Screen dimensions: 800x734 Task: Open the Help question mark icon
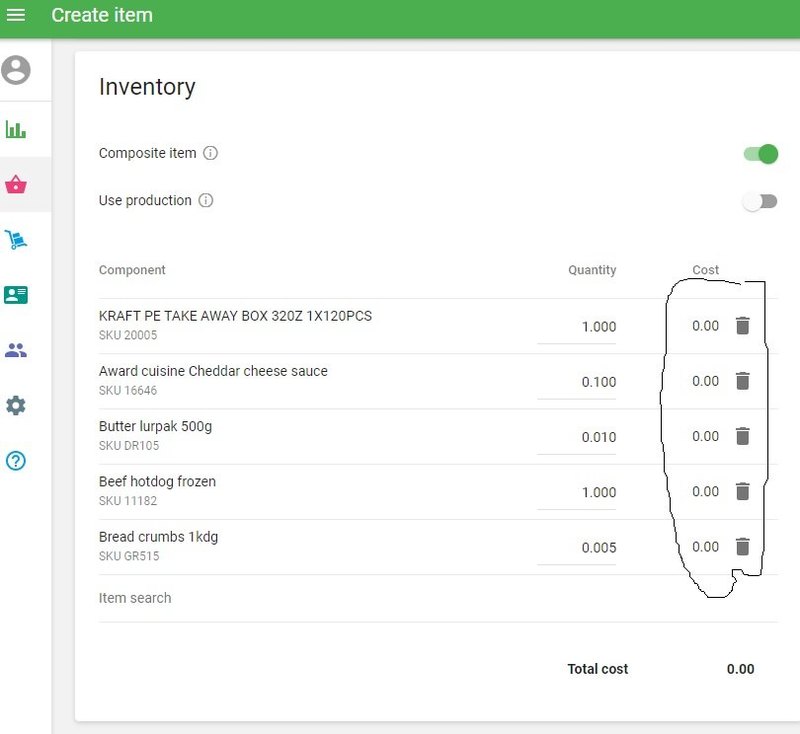[16, 461]
